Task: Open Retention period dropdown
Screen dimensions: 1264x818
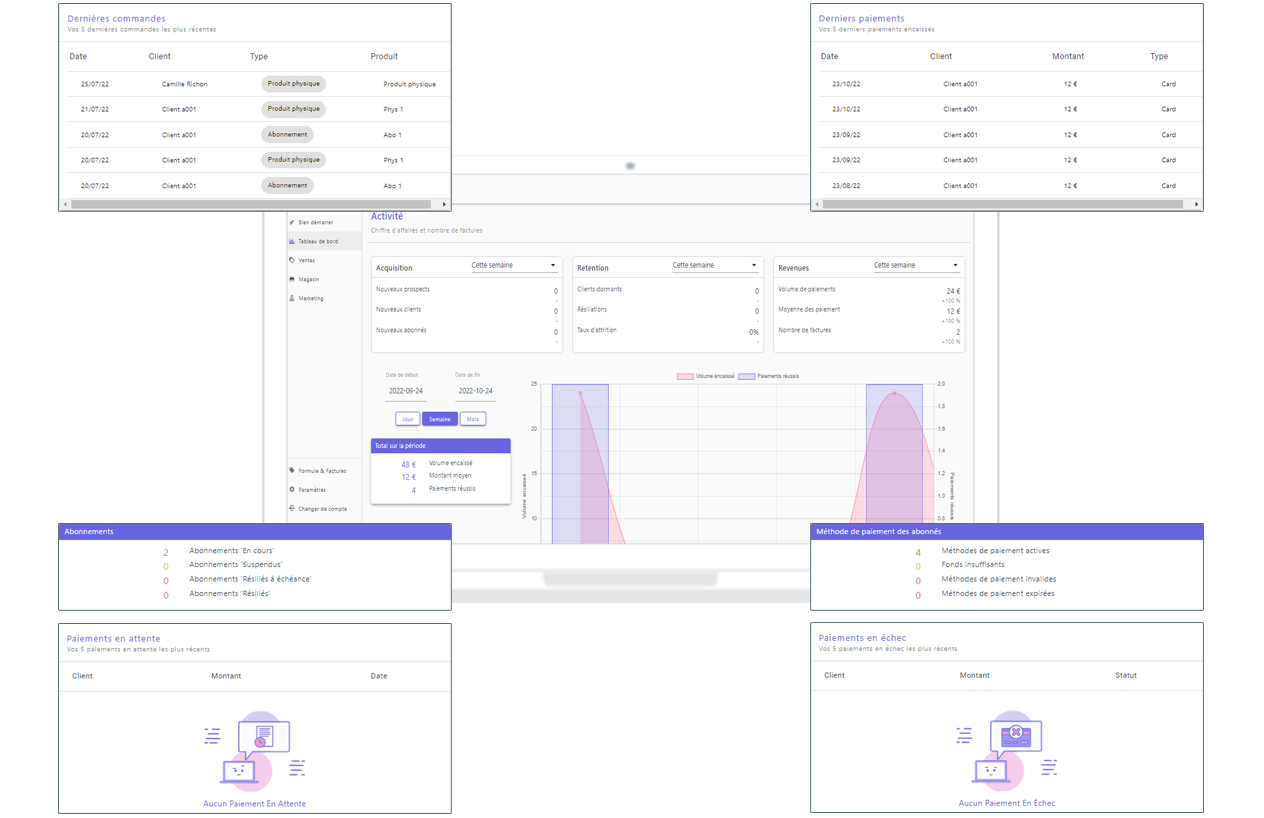Action: point(715,266)
